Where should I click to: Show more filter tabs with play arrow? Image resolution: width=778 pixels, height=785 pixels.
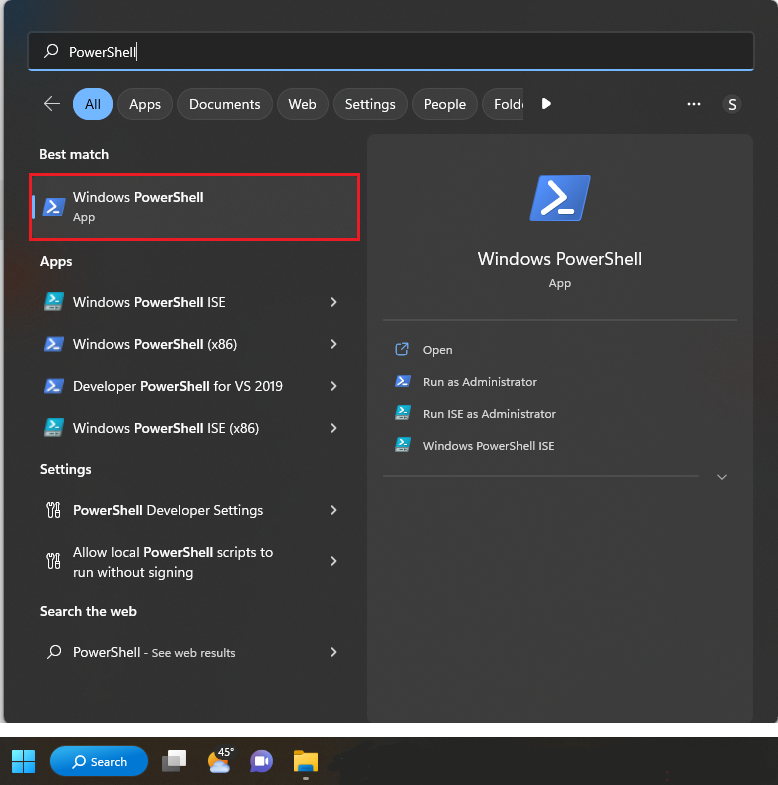click(x=546, y=104)
